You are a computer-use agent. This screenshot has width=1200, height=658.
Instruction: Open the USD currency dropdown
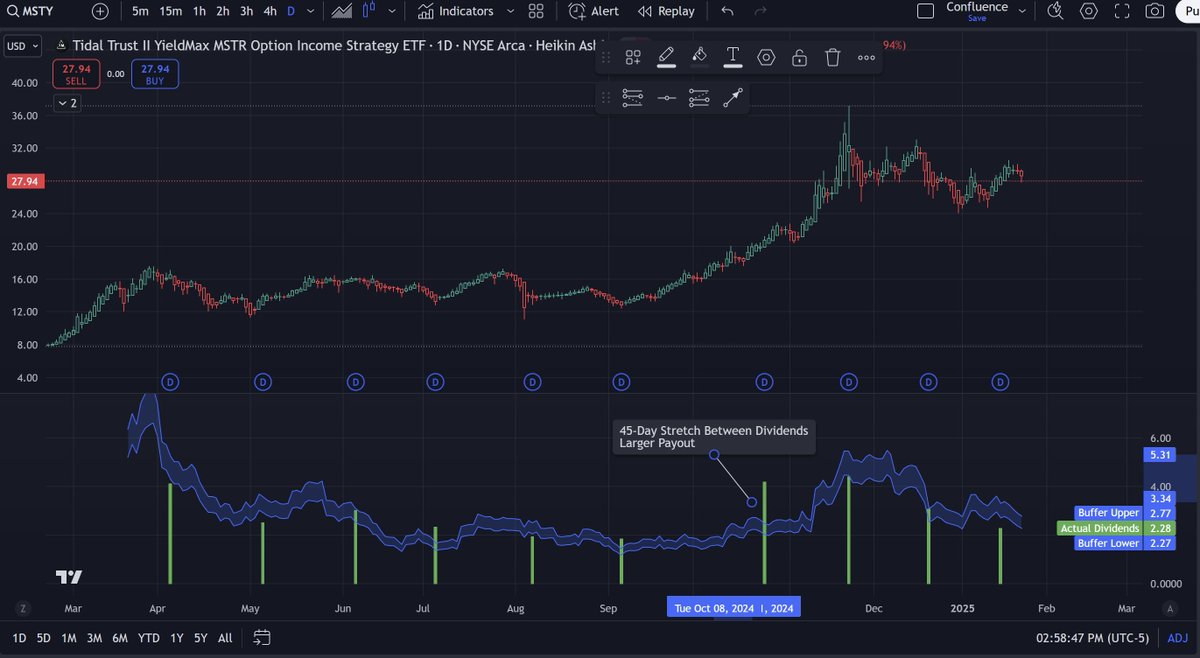point(22,46)
